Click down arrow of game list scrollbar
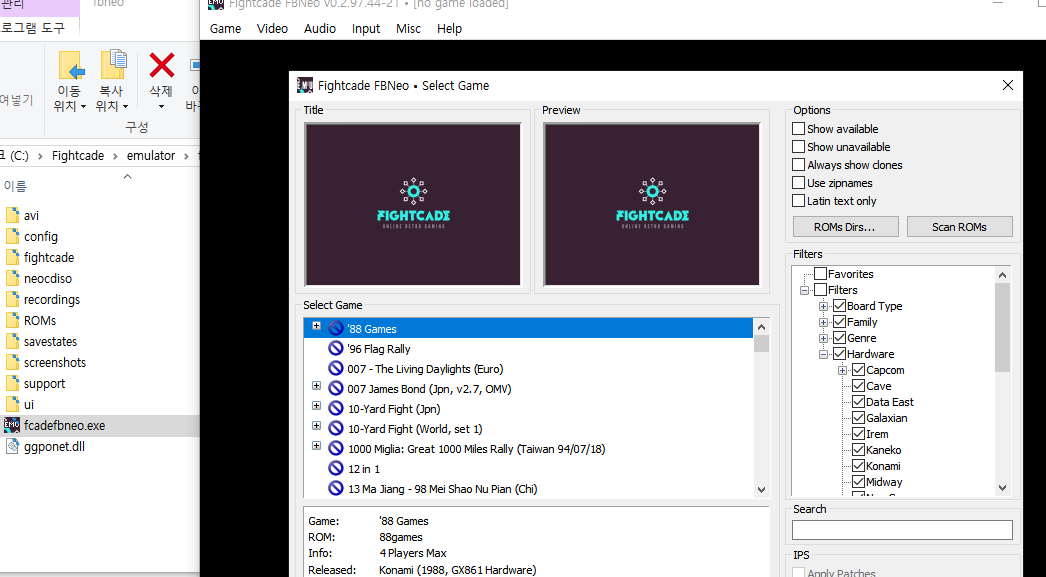The height and width of the screenshot is (577, 1046). 761,490
